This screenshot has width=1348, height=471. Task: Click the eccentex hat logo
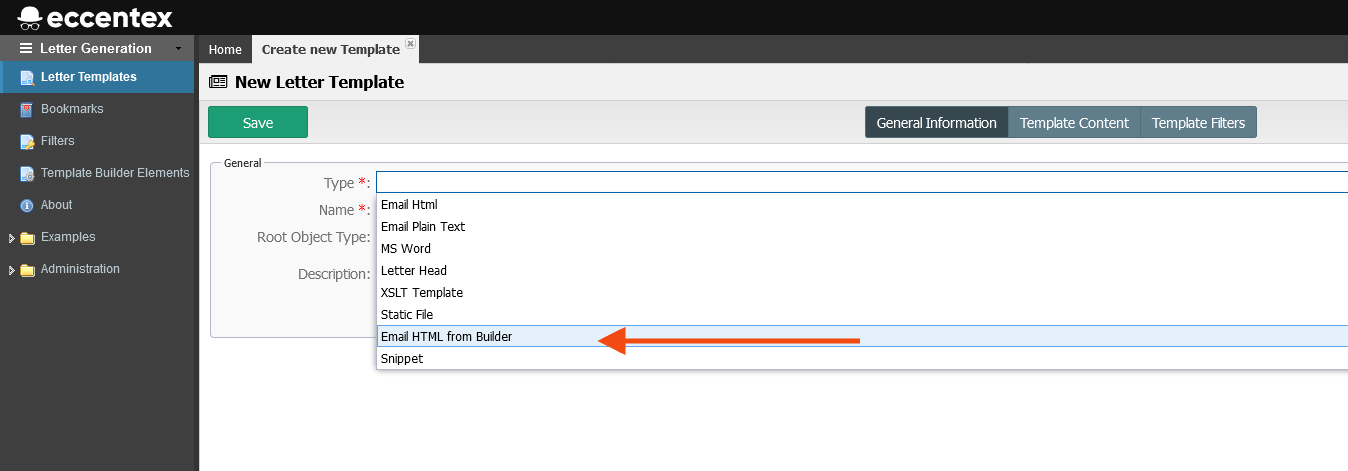[30, 17]
